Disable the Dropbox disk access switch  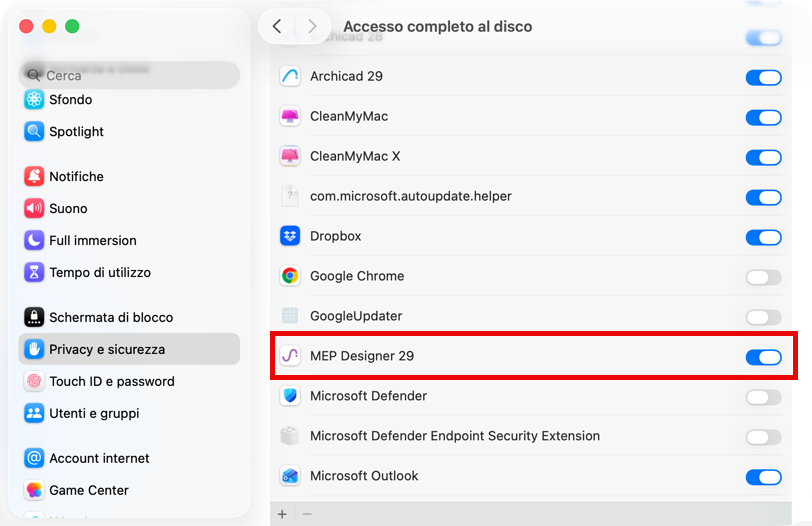coord(763,238)
